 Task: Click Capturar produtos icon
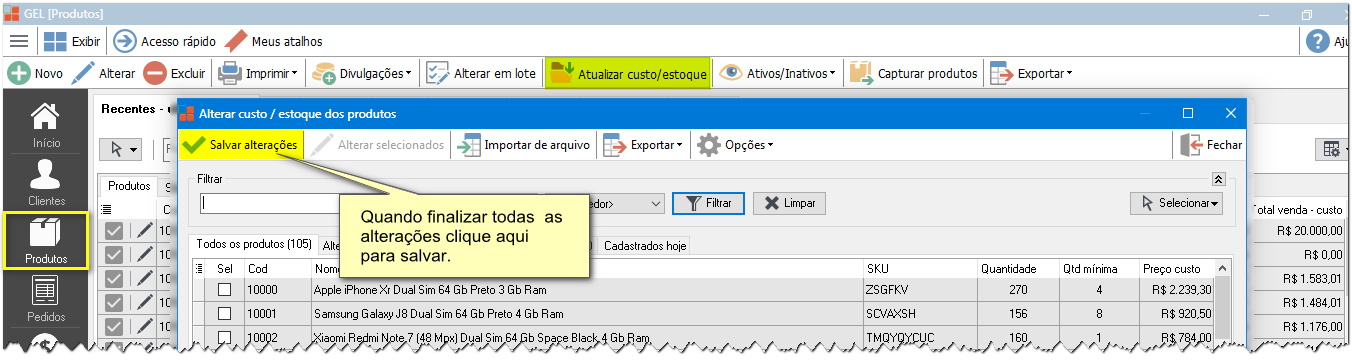[x=860, y=73]
